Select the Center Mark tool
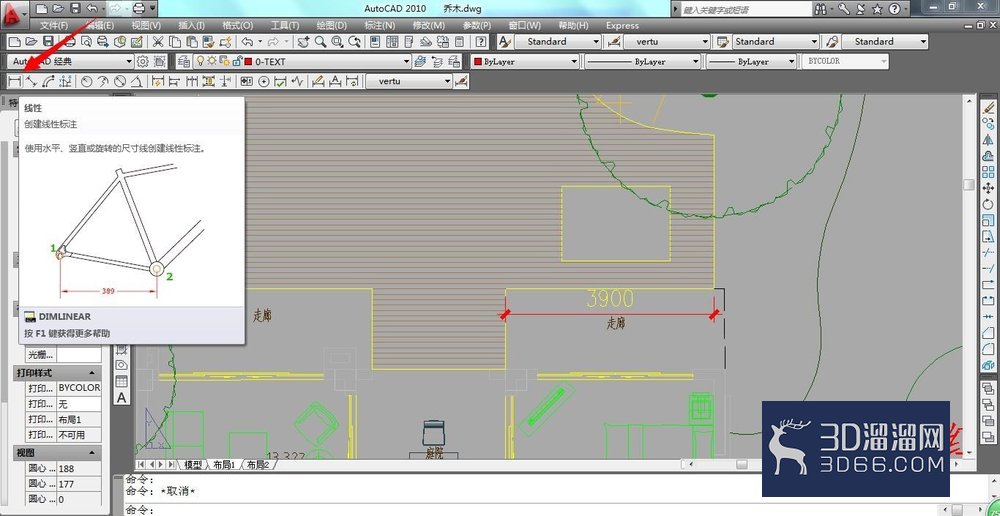Viewport: 1000px width, 516px height. click(x=263, y=82)
